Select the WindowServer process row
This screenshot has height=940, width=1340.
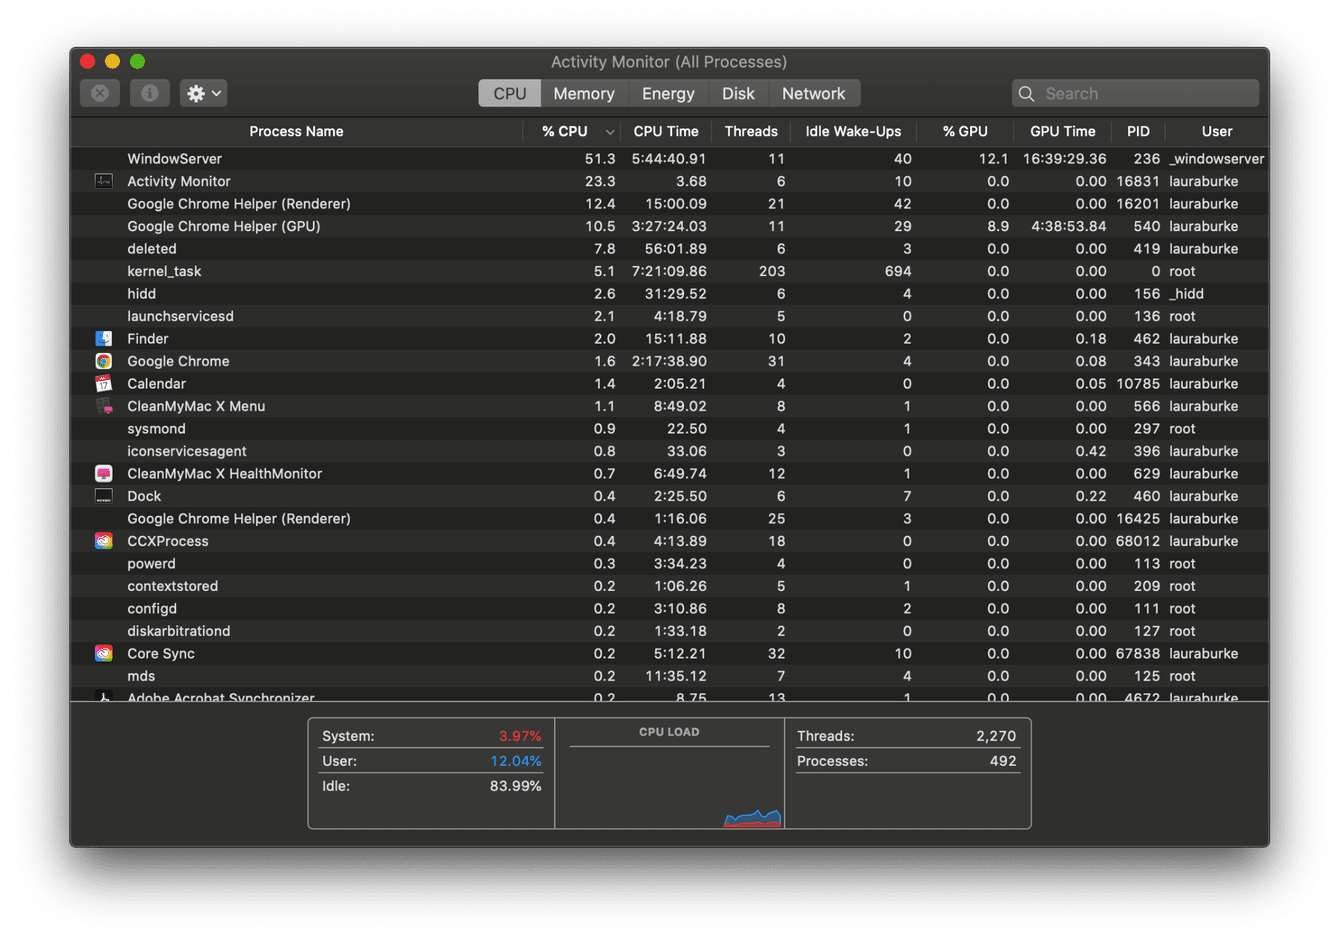(669, 158)
